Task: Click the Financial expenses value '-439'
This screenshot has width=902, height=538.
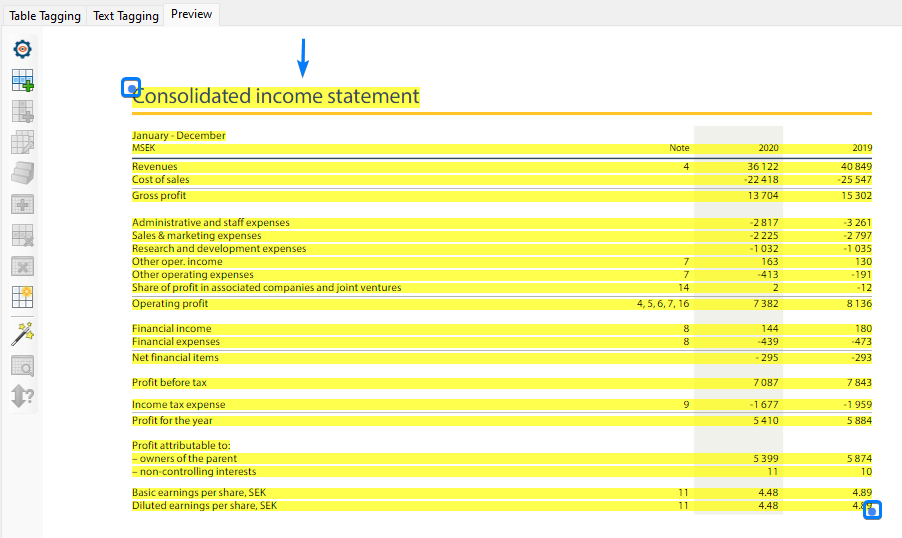Action: [x=767, y=342]
